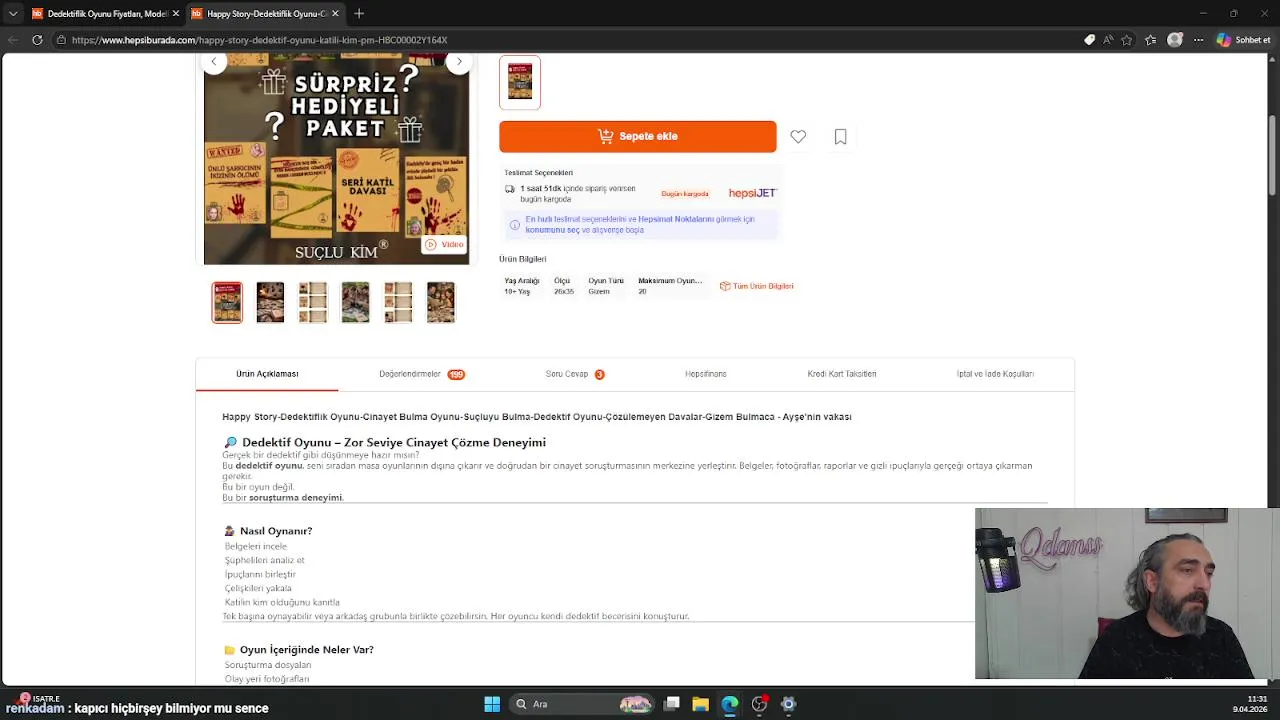Switch to Hepsifinans tab
The height and width of the screenshot is (720, 1280).
(x=706, y=374)
